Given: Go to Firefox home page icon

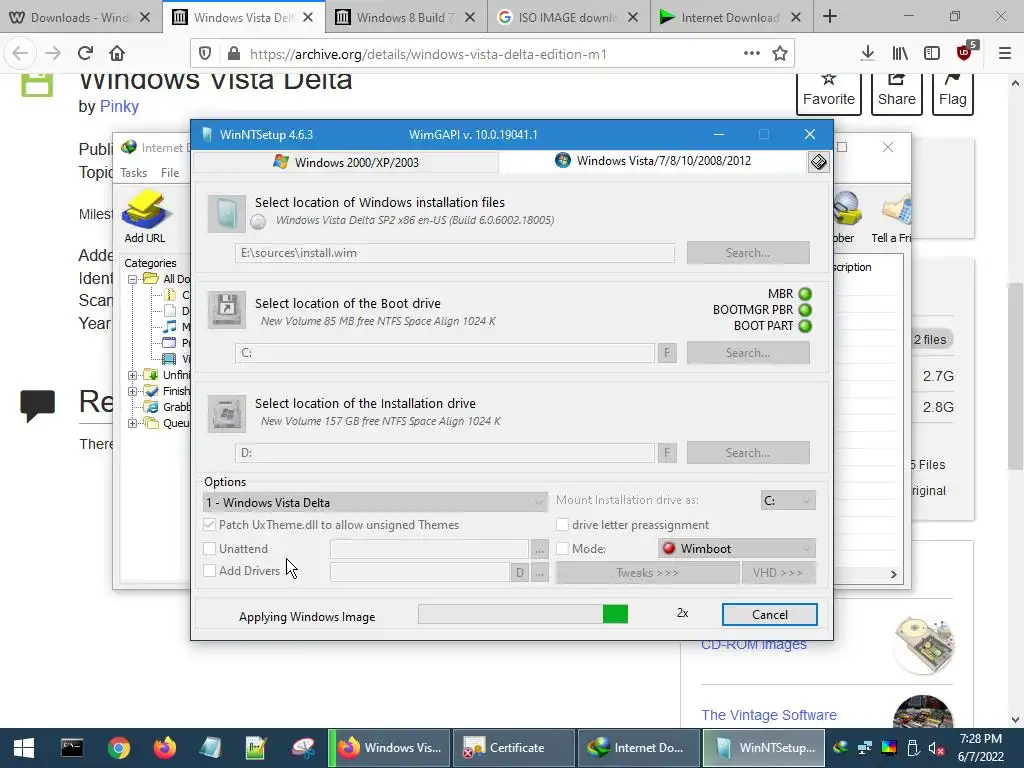Looking at the screenshot, I should pos(117,53).
